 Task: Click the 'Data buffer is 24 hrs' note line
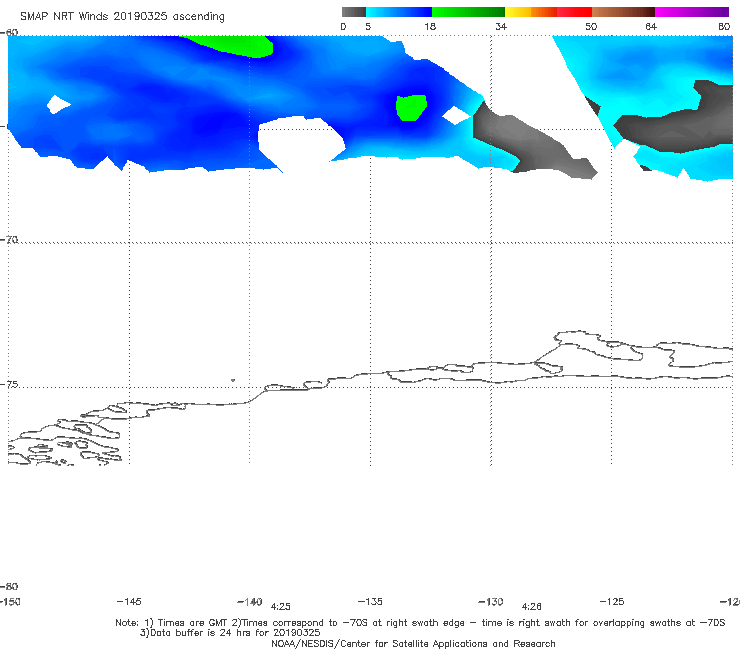click(x=230, y=633)
